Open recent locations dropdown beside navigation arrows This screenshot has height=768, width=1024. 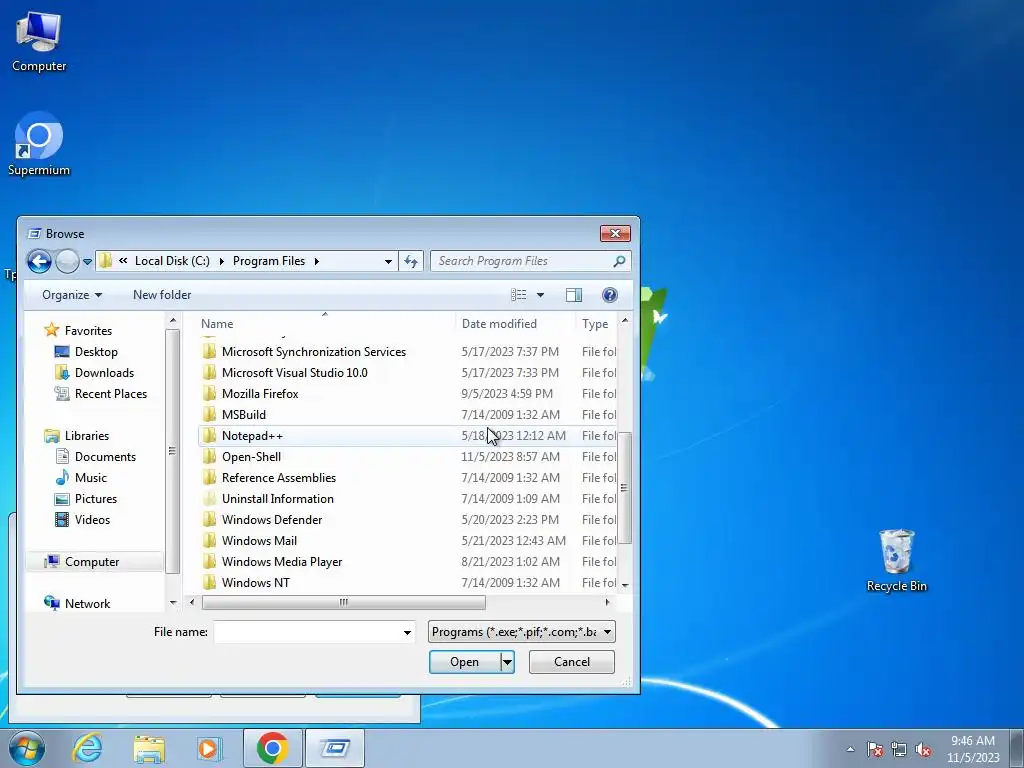pyautogui.click(x=87, y=262)
